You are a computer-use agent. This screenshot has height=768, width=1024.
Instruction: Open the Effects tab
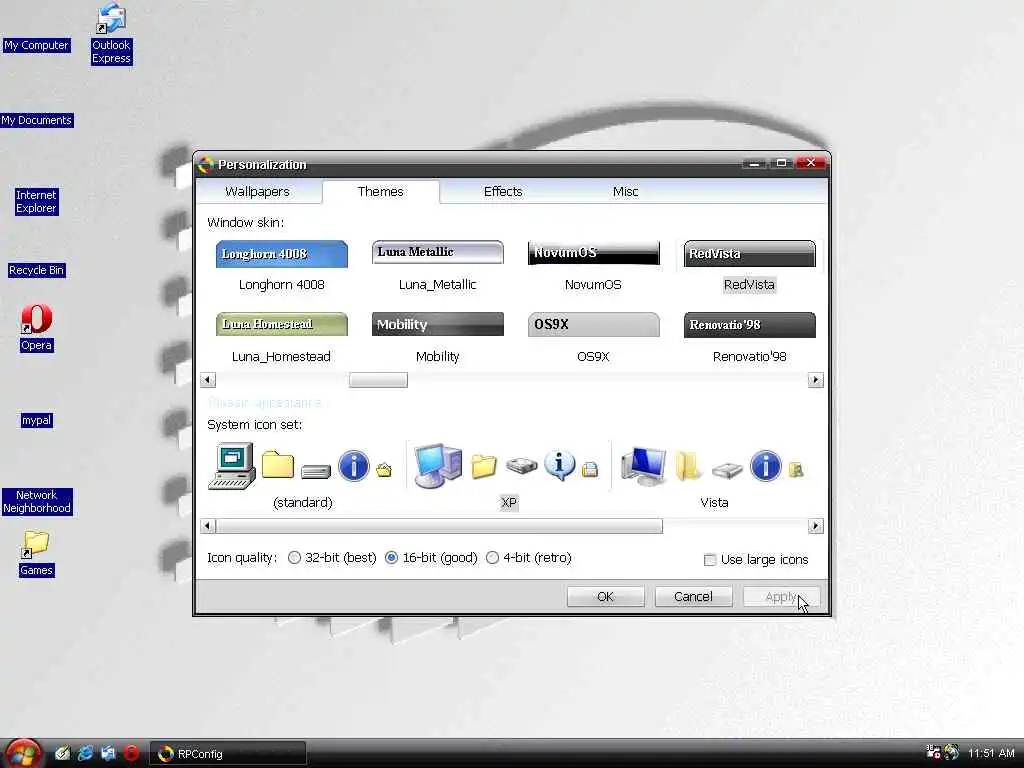(x=503, y=191)
